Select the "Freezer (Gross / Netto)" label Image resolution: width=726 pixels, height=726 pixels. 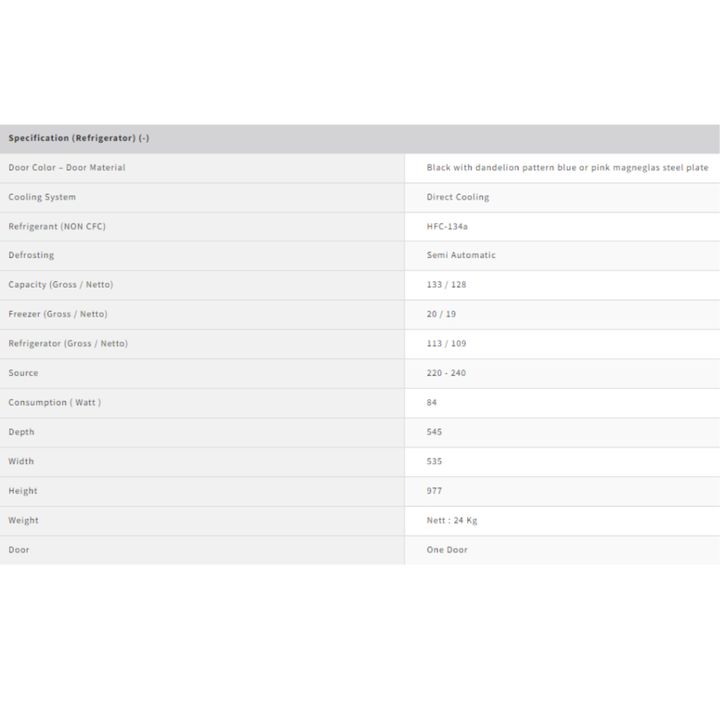point(57,314)
